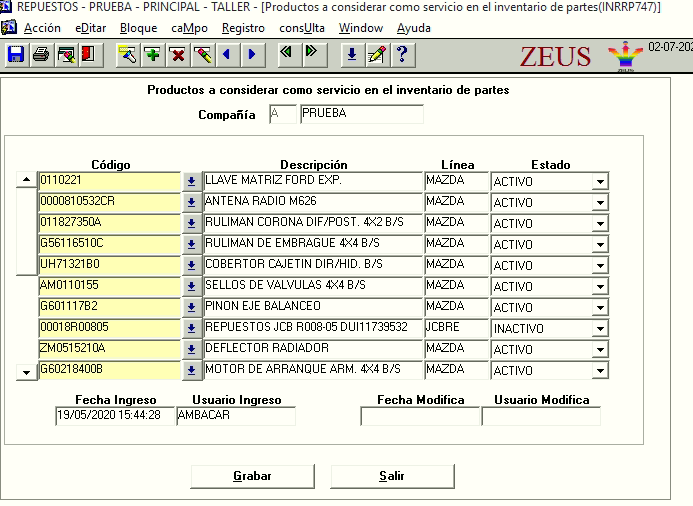Click the question mark help icon
Screen dimensions: 693x506
point(401,55)
